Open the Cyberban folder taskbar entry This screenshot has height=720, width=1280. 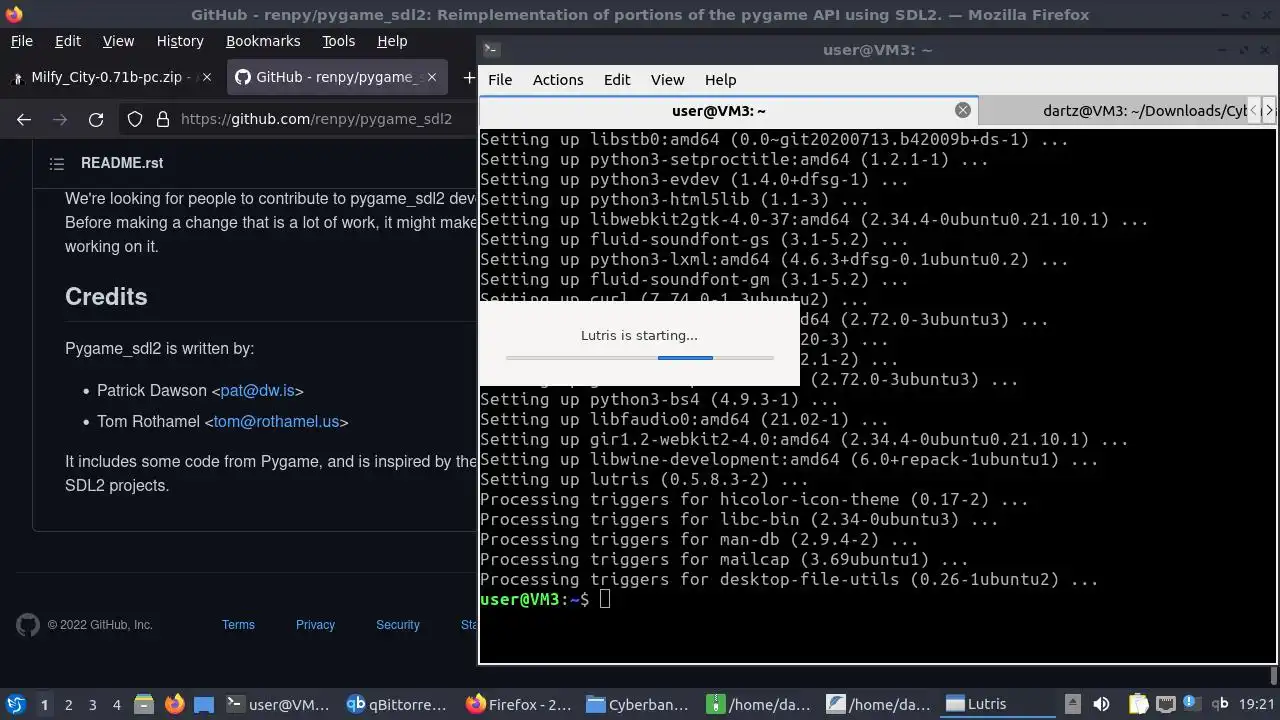point(638,704)
